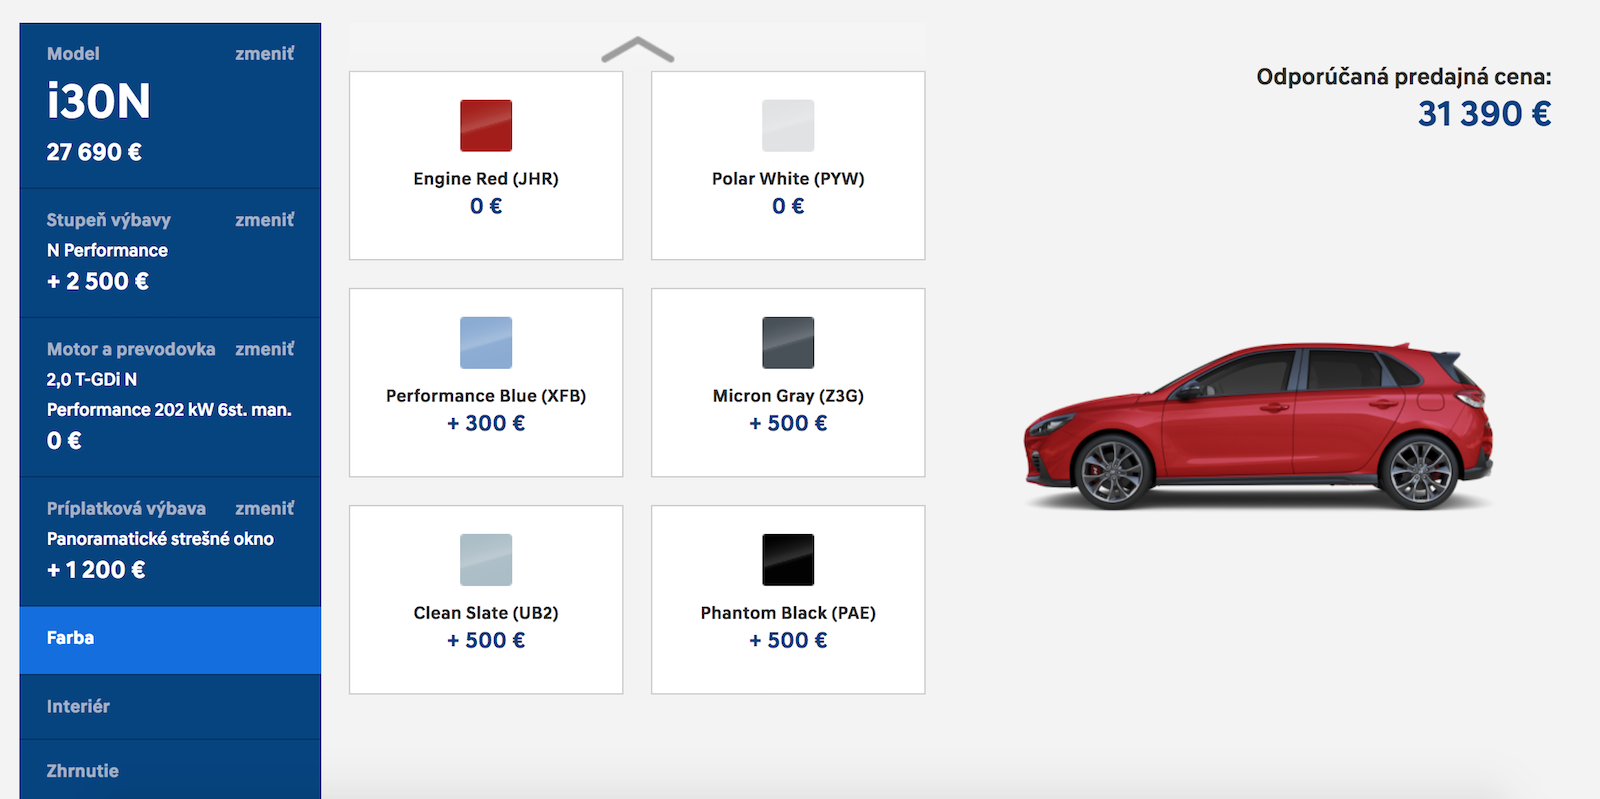Go to the Interiér step
The height and width of the screenshot is (799, 1600).
170,707
